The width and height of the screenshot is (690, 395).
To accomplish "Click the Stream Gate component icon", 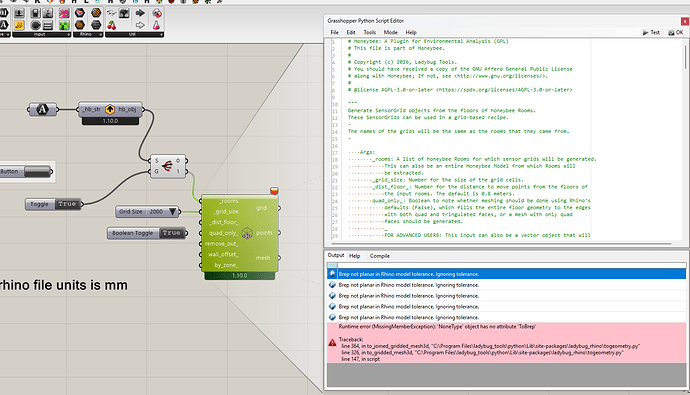I will click(x=167, y=166).
